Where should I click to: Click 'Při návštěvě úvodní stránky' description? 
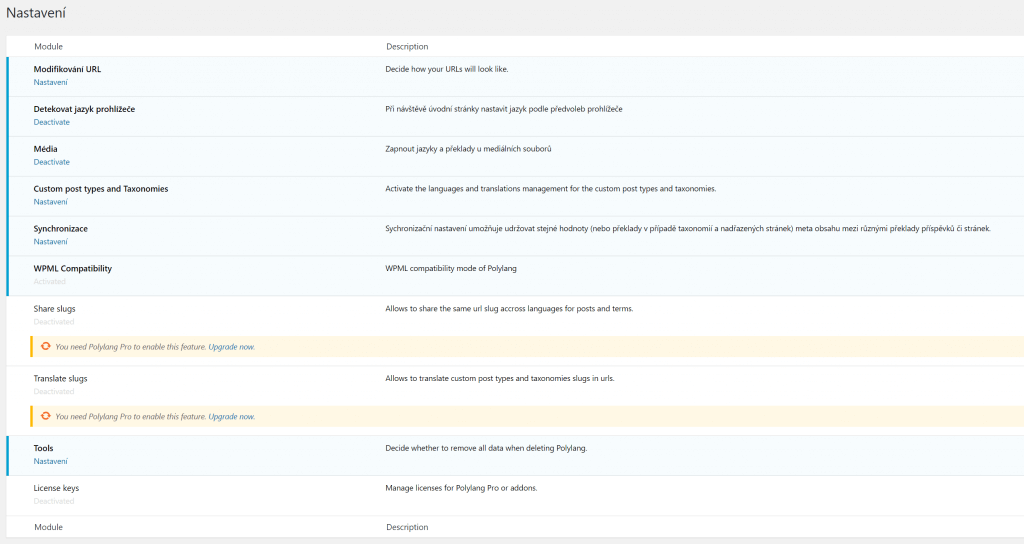(x=504, y=109)
